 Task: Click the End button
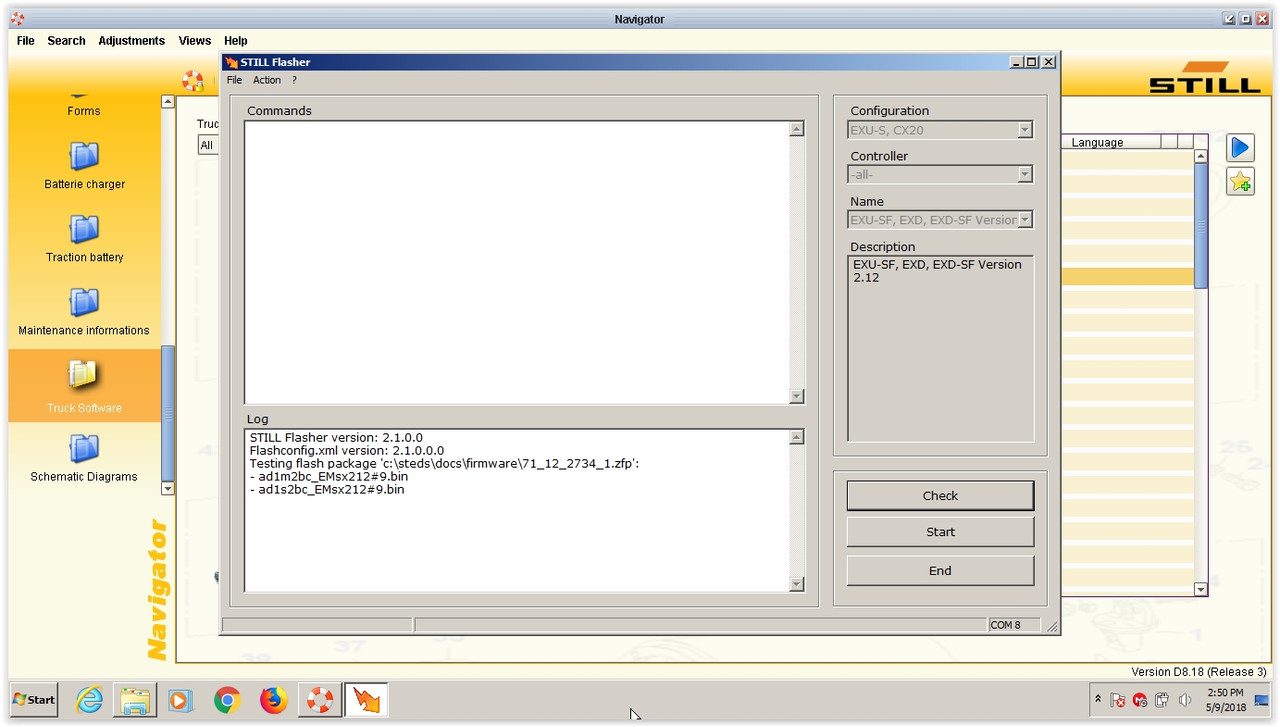pos(940,571)
